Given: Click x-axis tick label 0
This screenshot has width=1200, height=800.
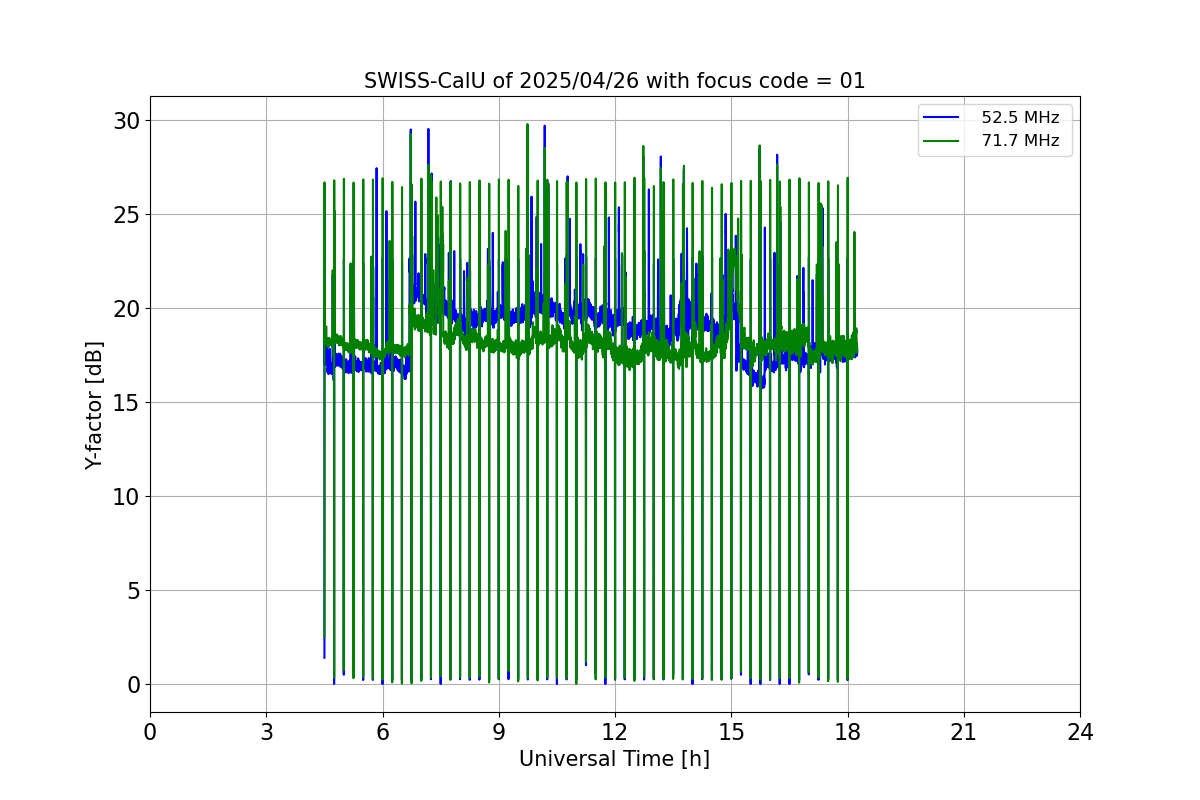Looking at the screenshot, I should pos(150,732).
